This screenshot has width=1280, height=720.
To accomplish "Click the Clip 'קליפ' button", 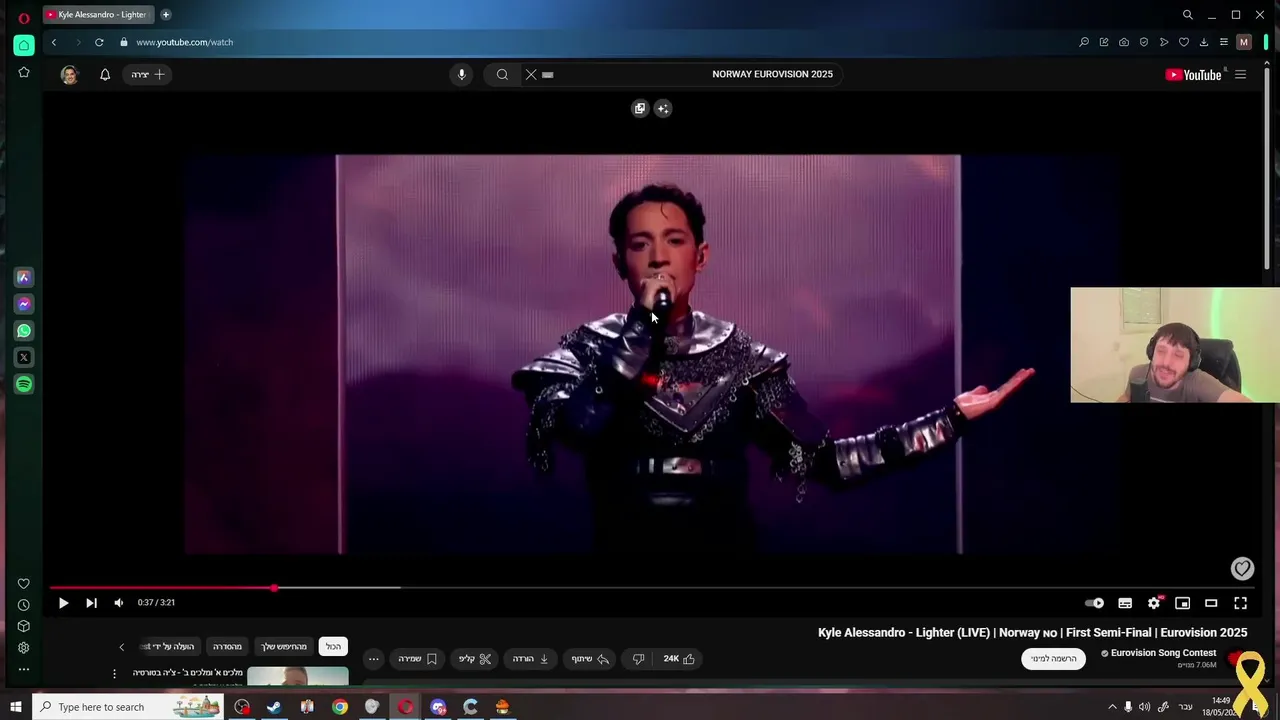I will (475, 659).
